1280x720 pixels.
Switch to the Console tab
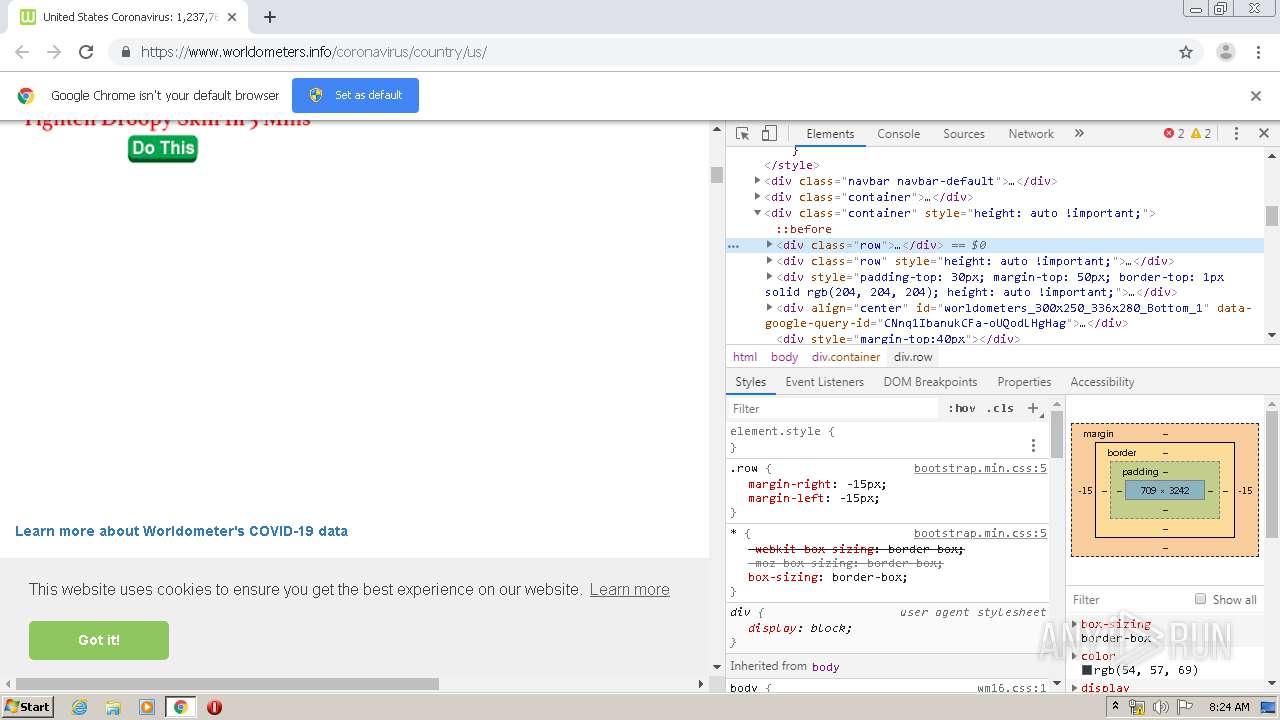898,133
